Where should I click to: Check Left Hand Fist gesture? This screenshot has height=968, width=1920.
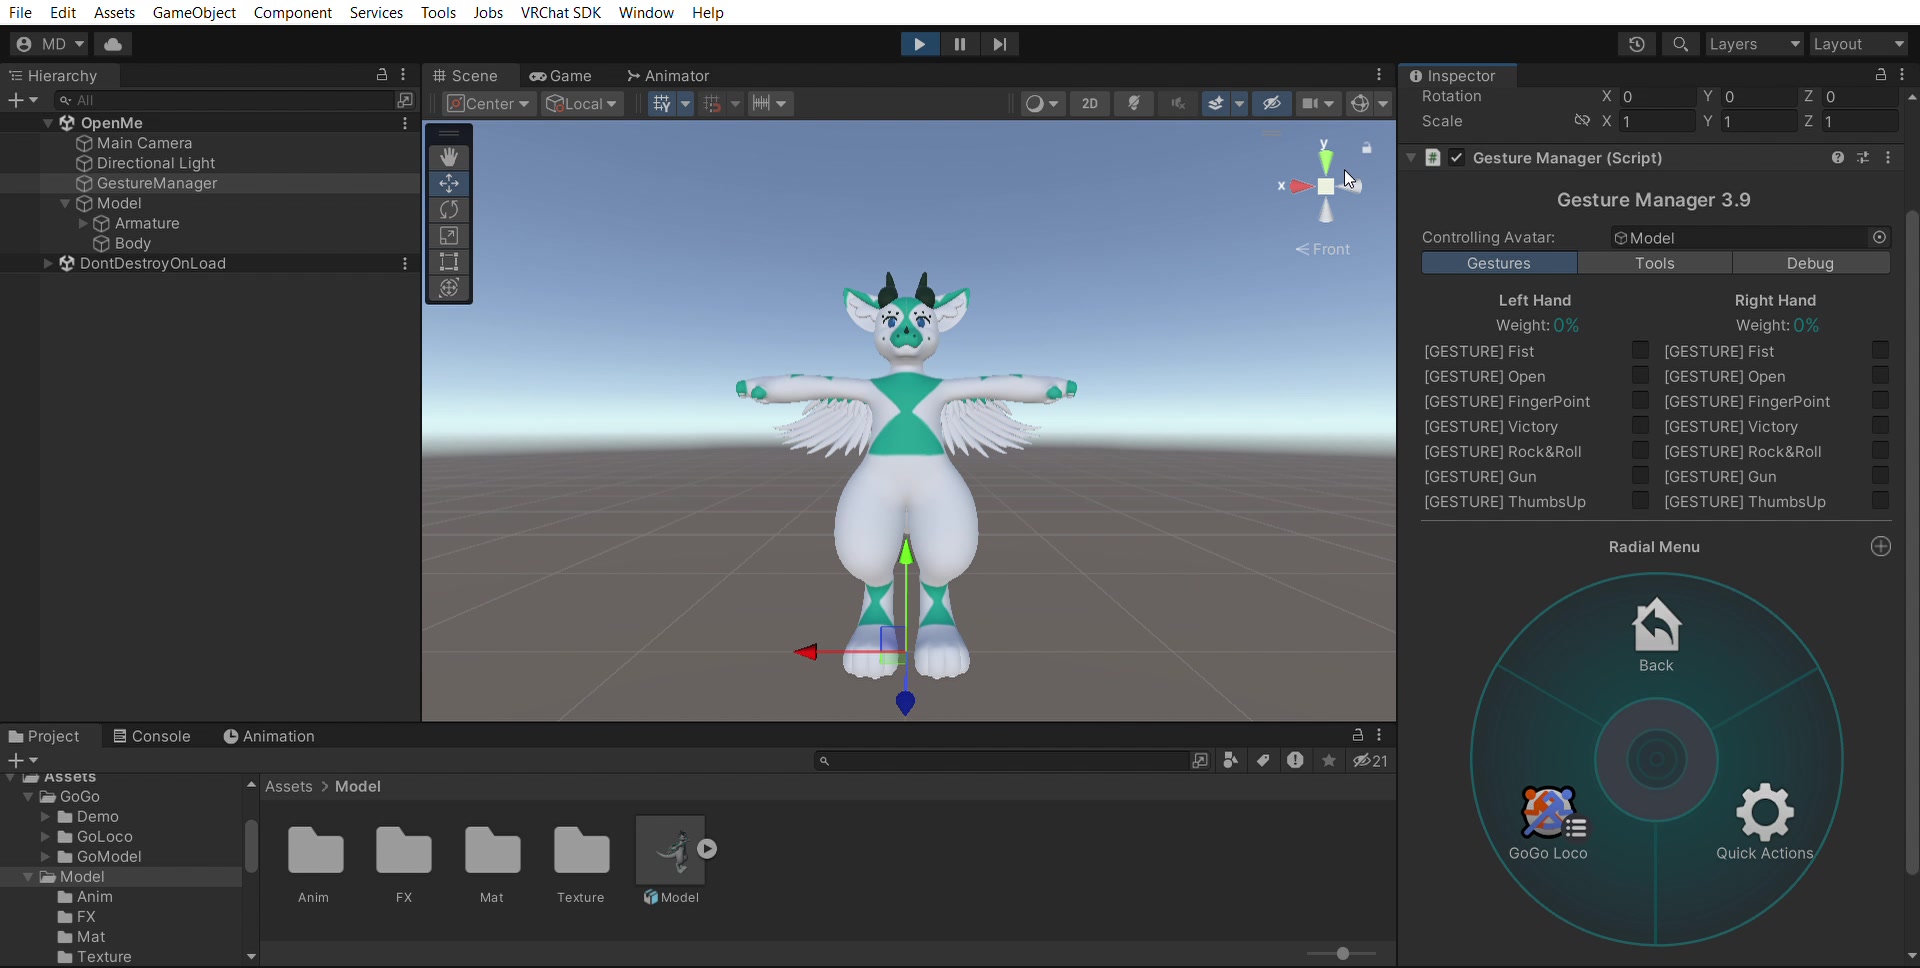point(1640,350)
